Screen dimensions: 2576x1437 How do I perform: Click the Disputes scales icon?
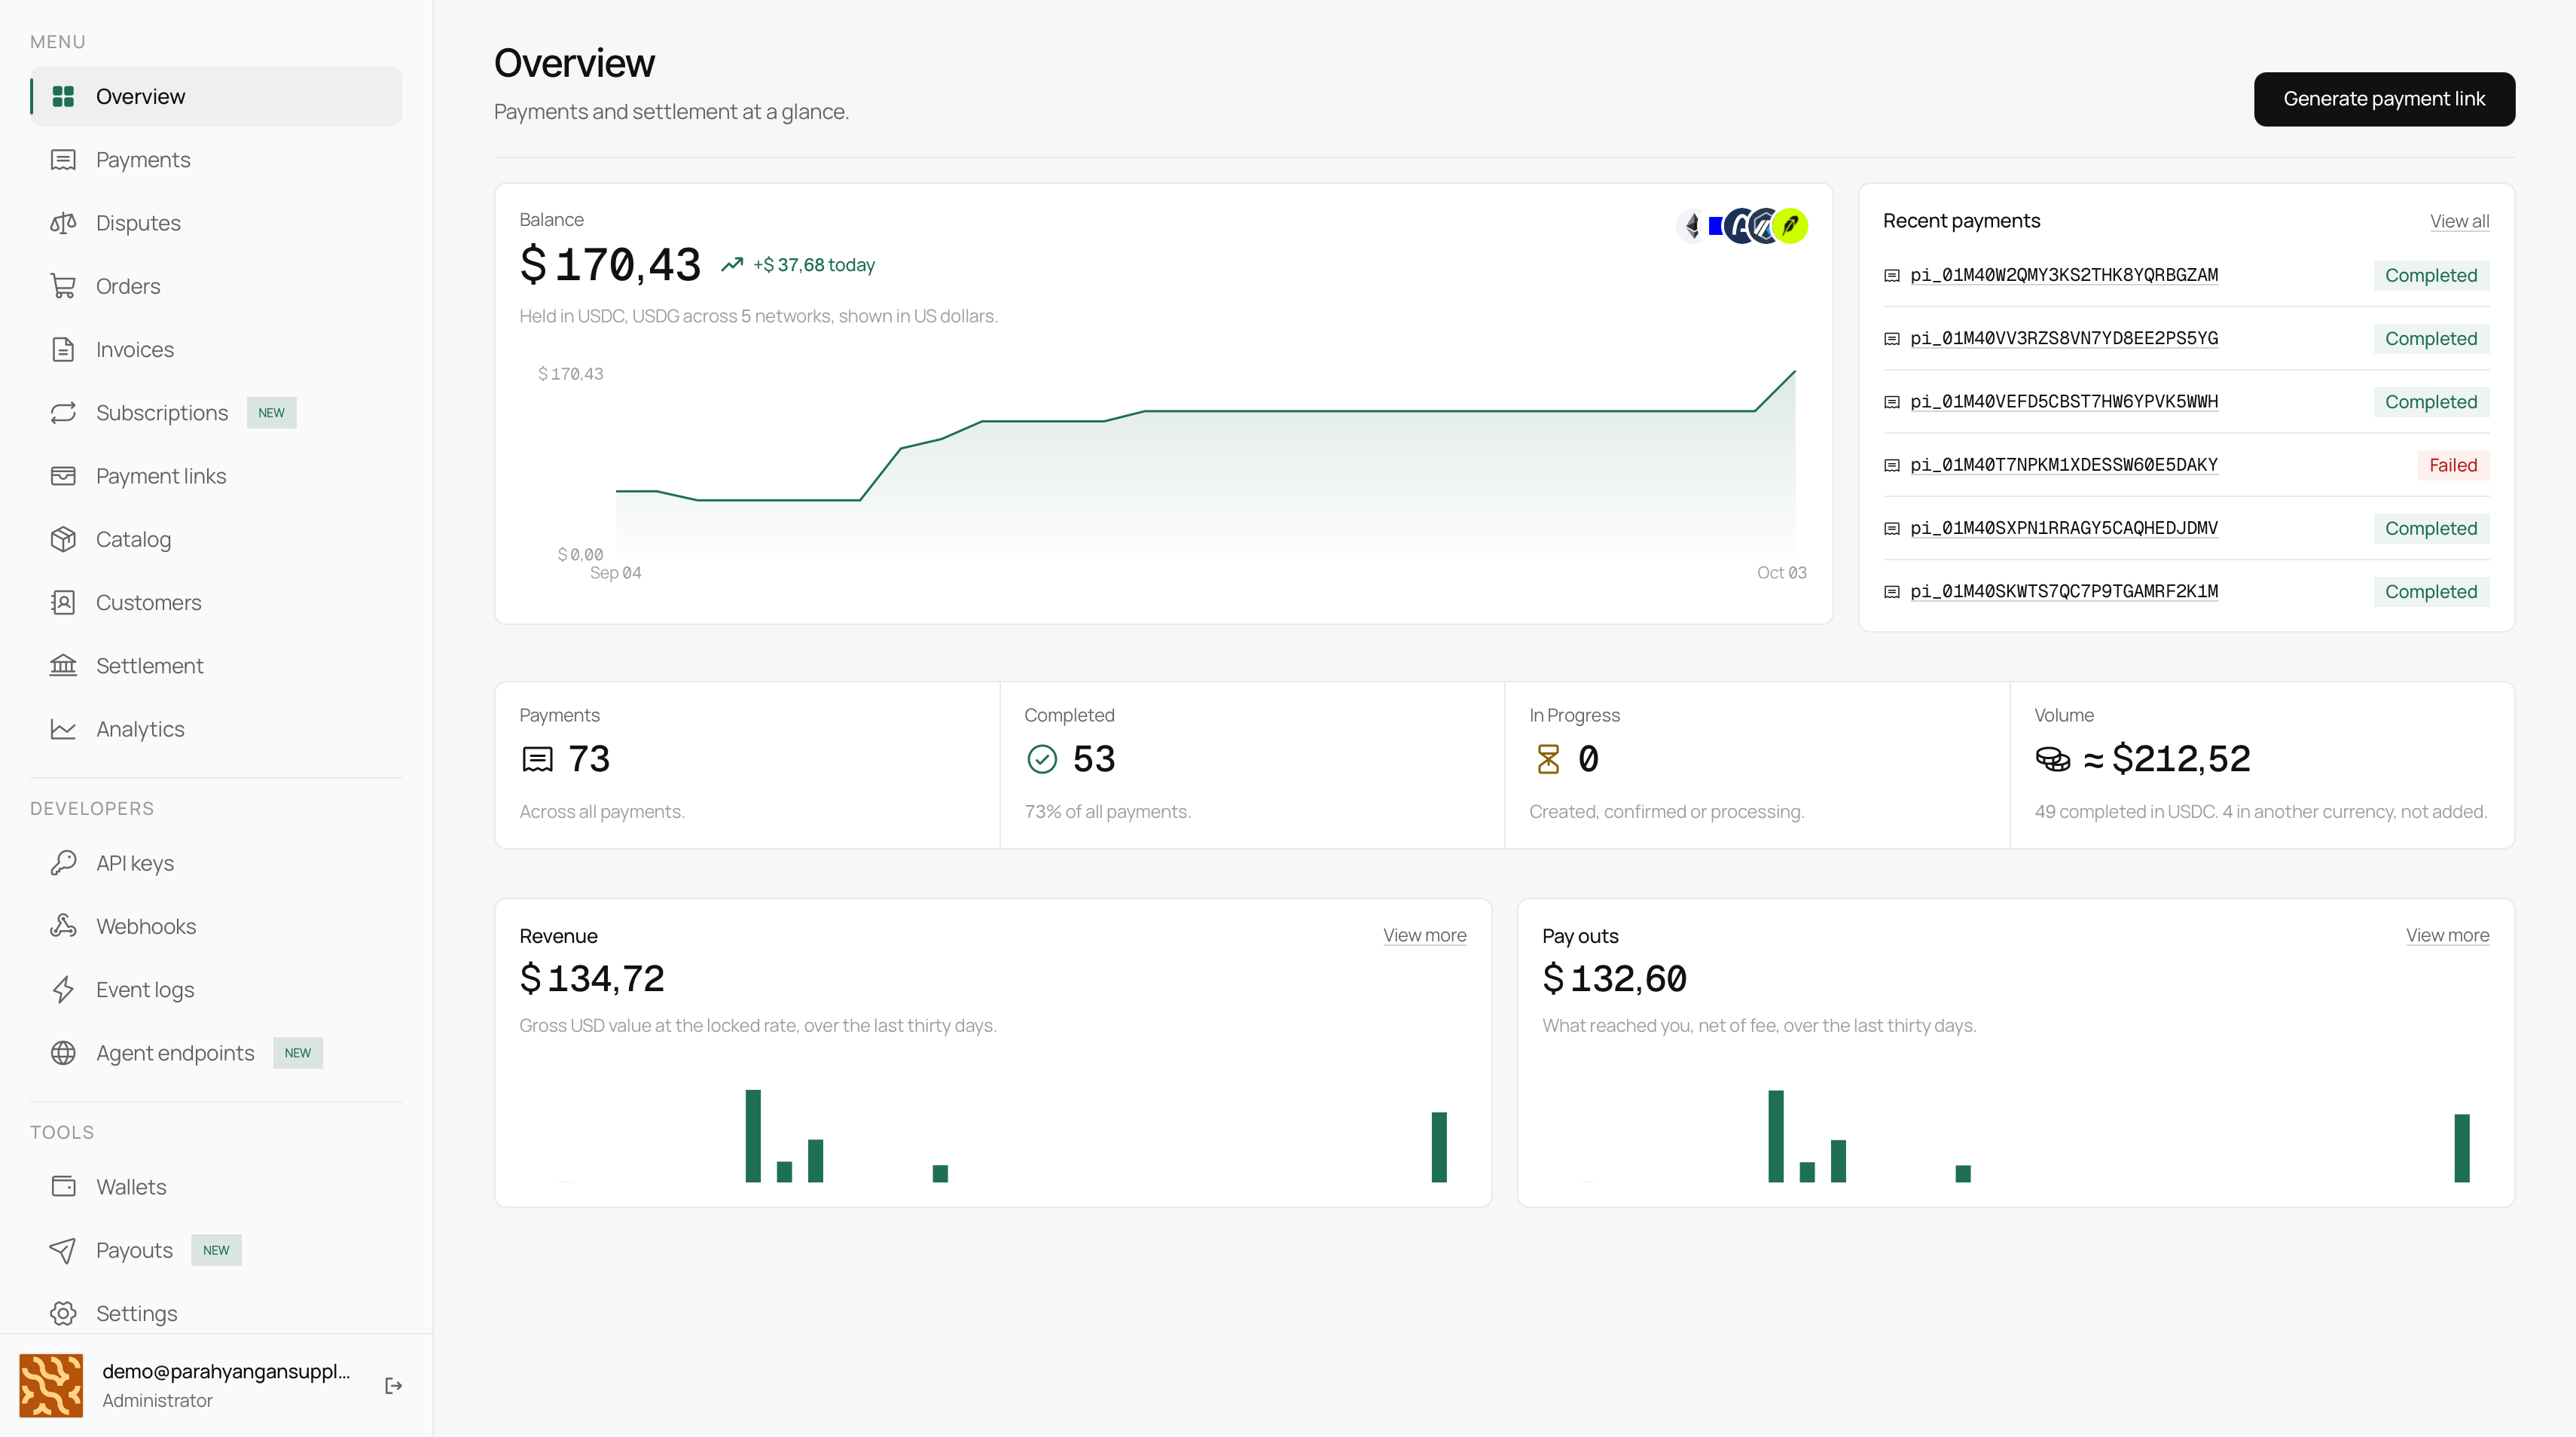tap(63, 223)
